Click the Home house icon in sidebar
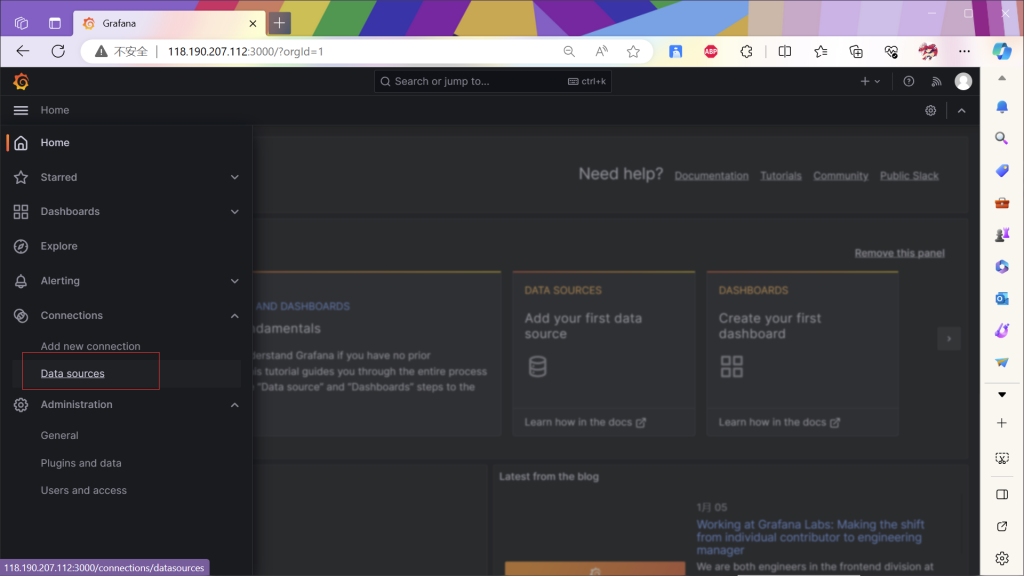This screenshot has height=576, width=1024. pyautogui.click(x=21, y=142)
